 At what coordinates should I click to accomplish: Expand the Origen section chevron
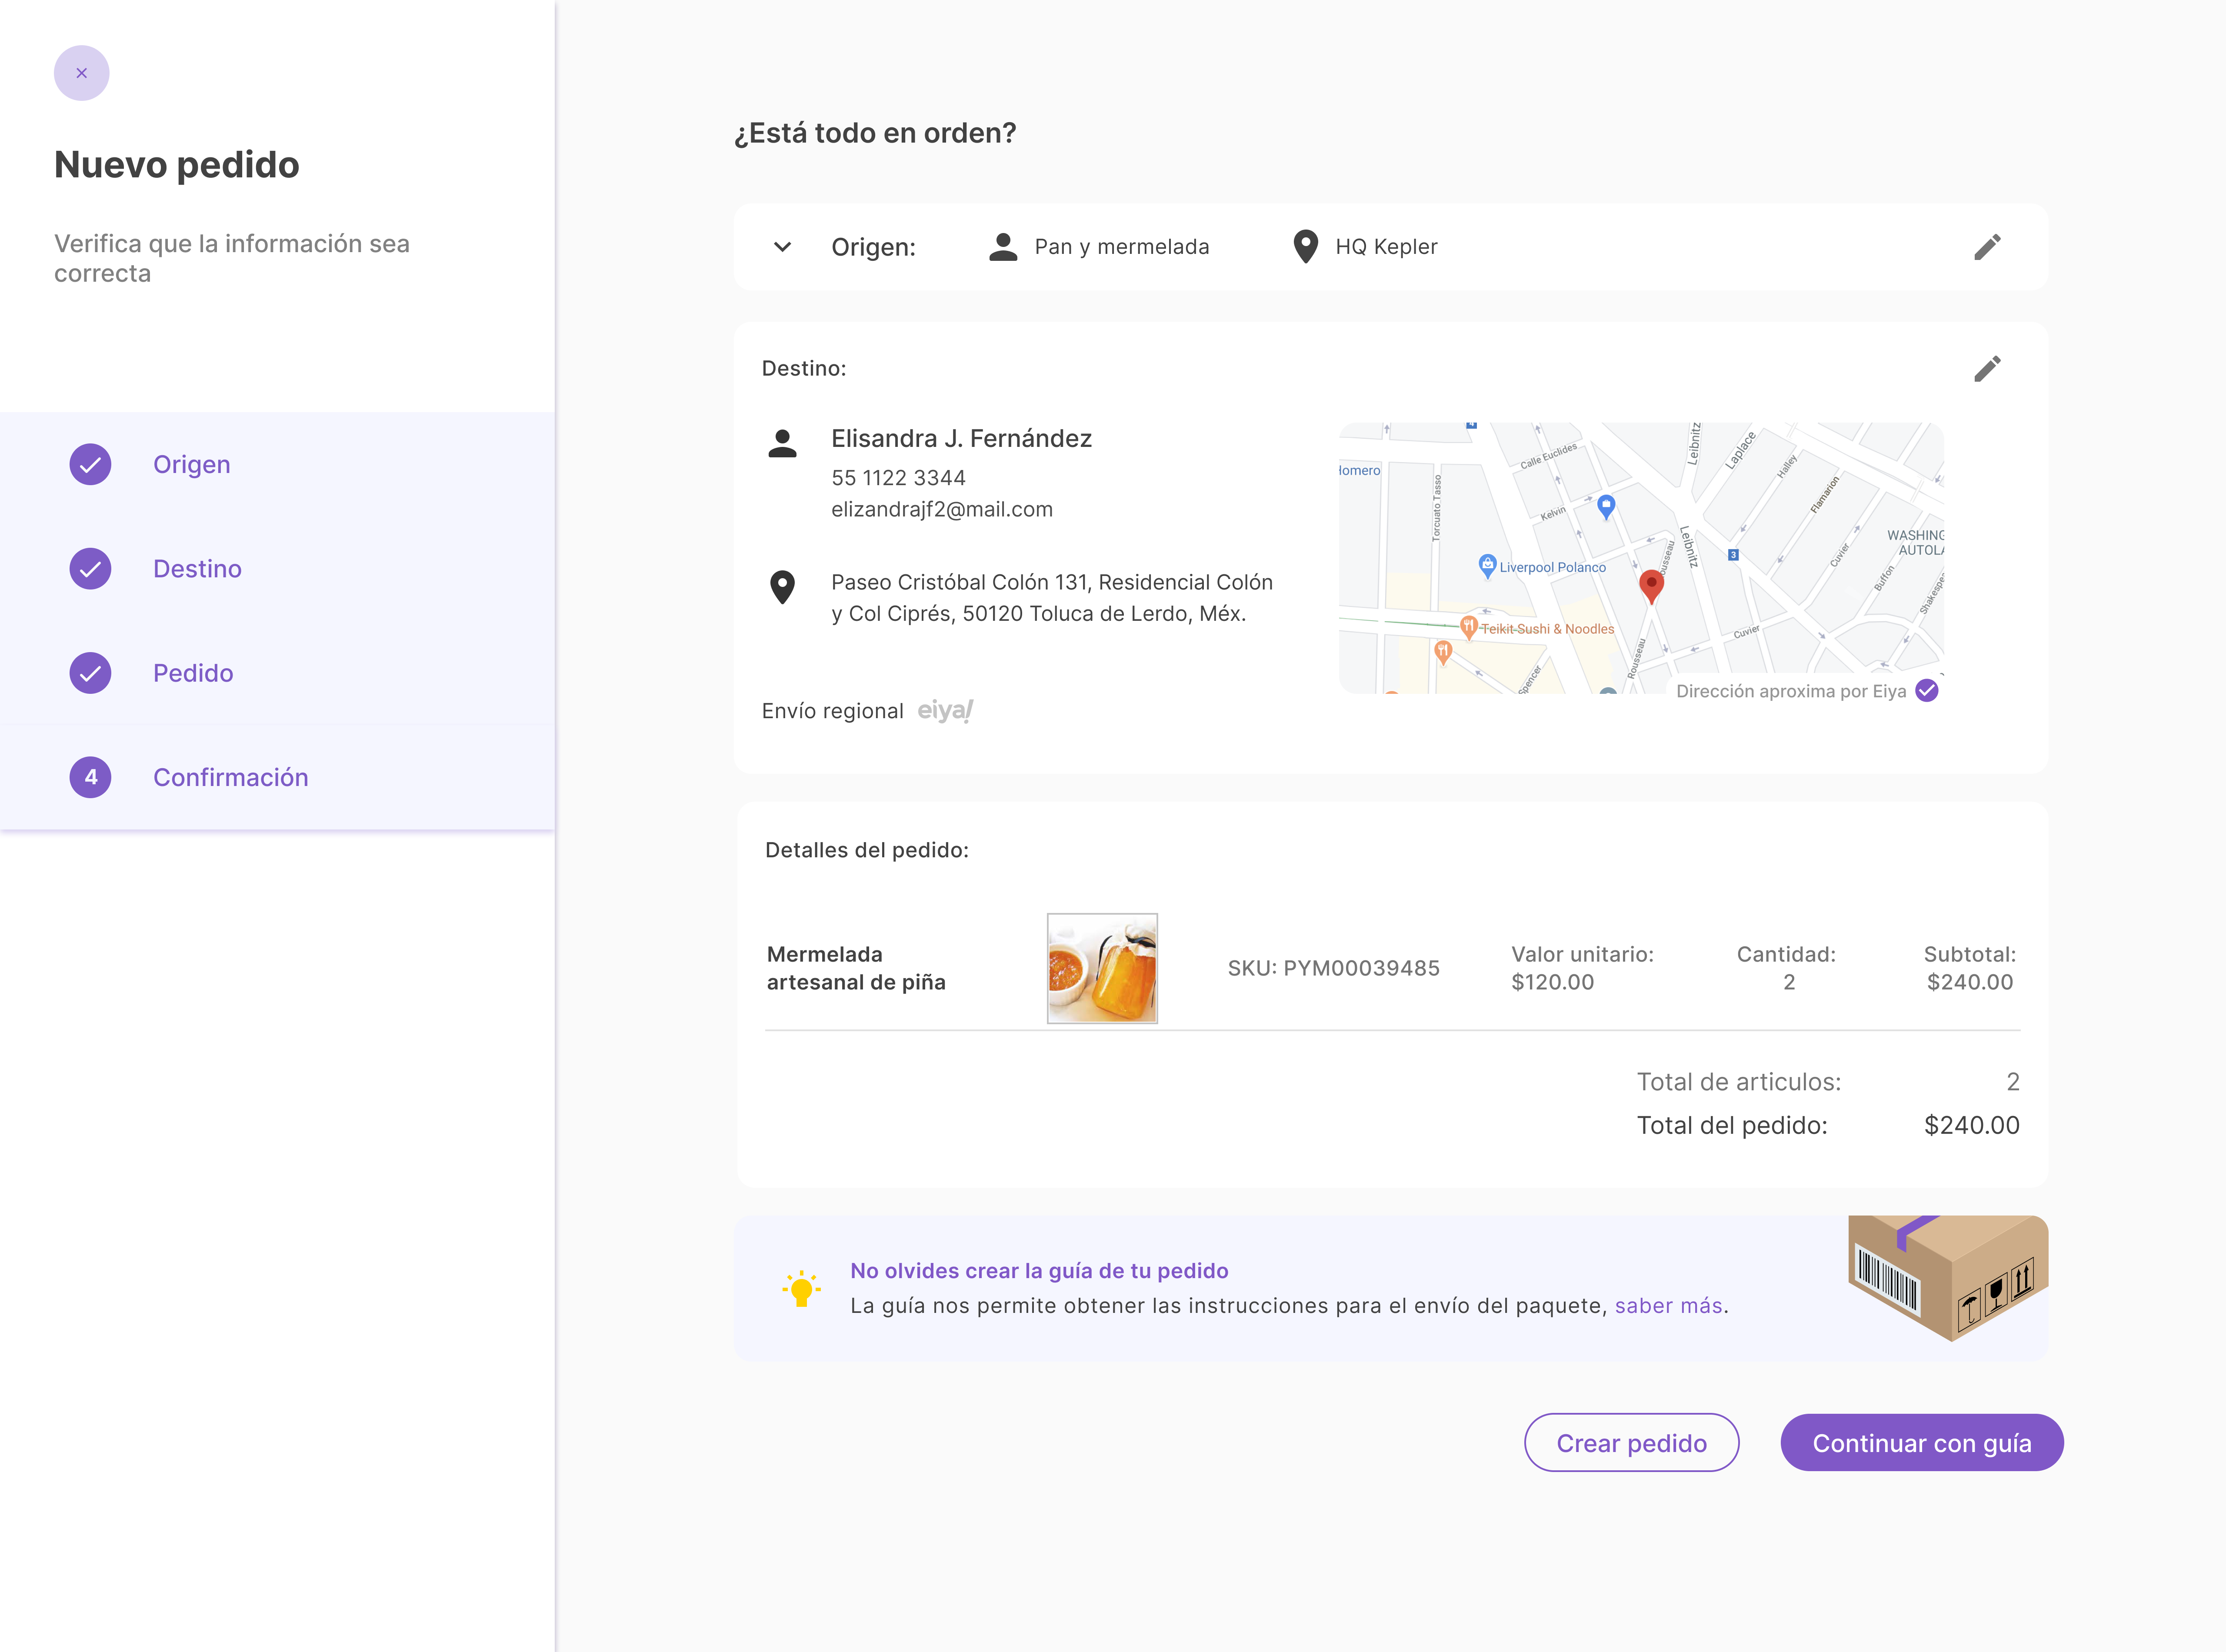pyautogui.click(x=782, y=247)
